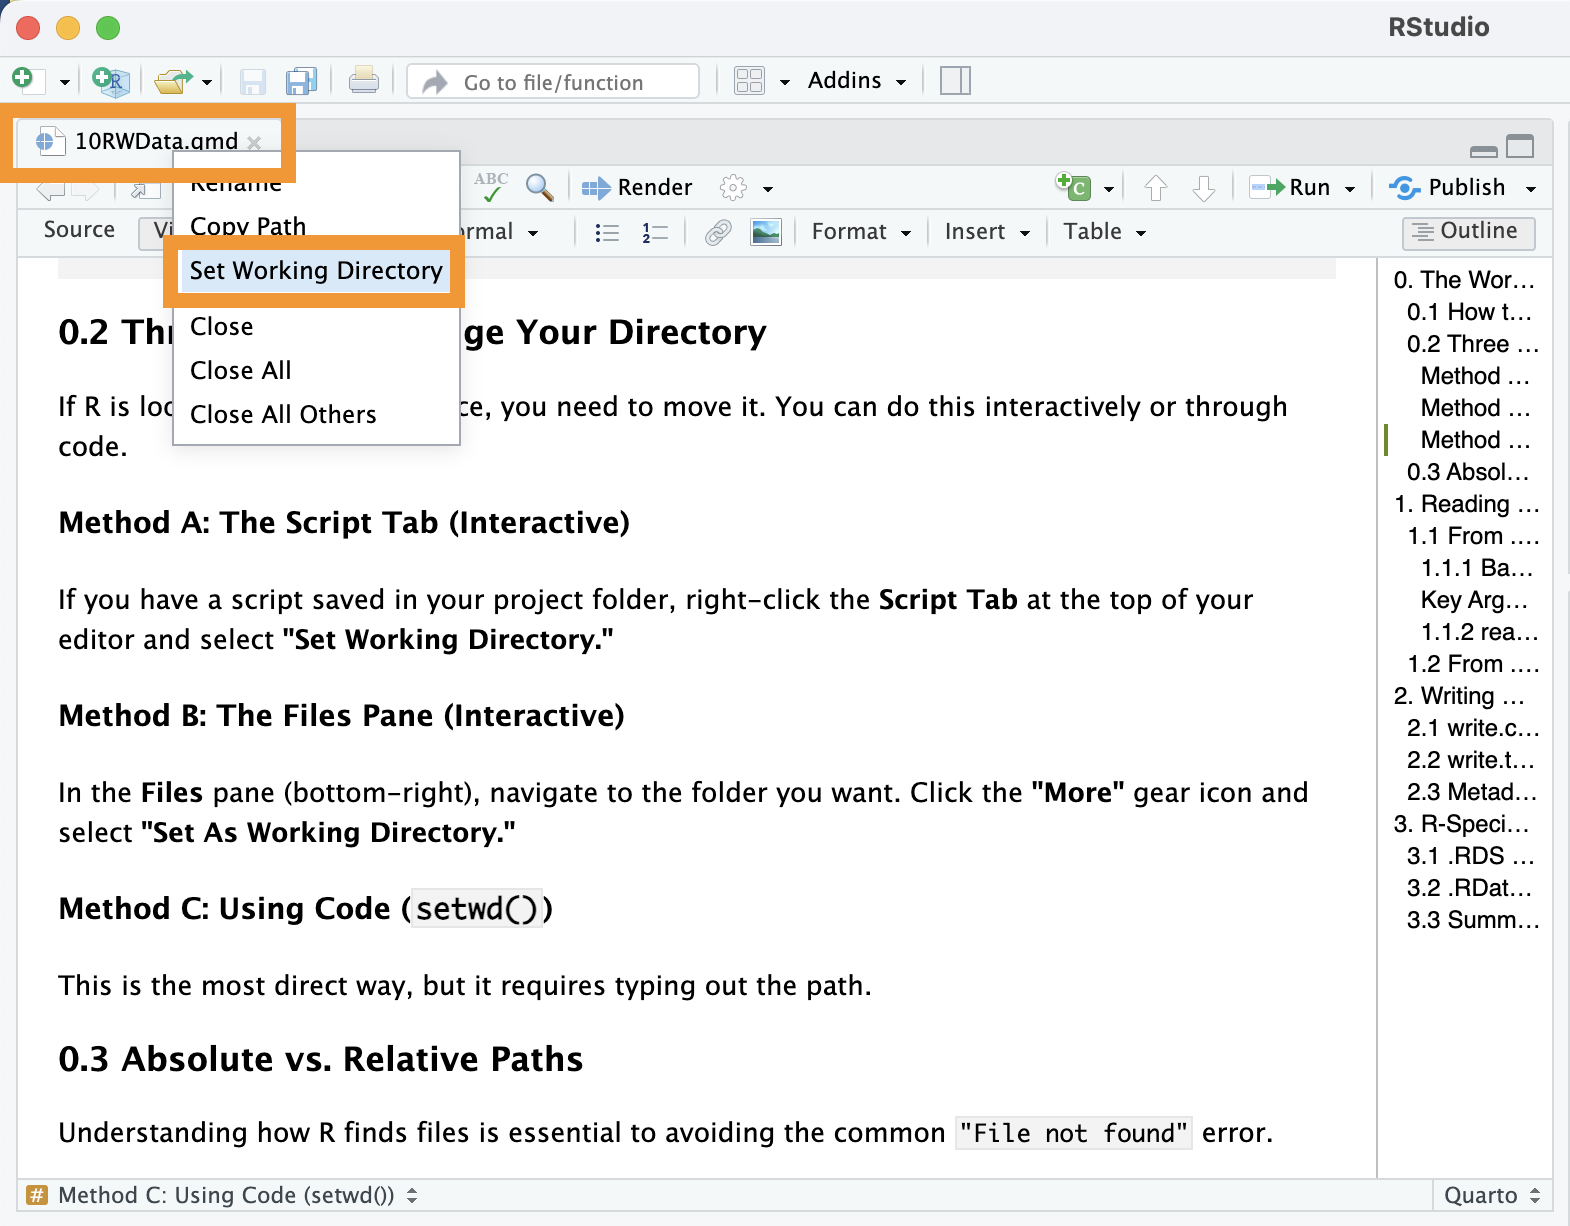This screenshot has width=1570, height=1226.
Task: Open the Table dropdown menu
Action: [x=1103, y=232]
